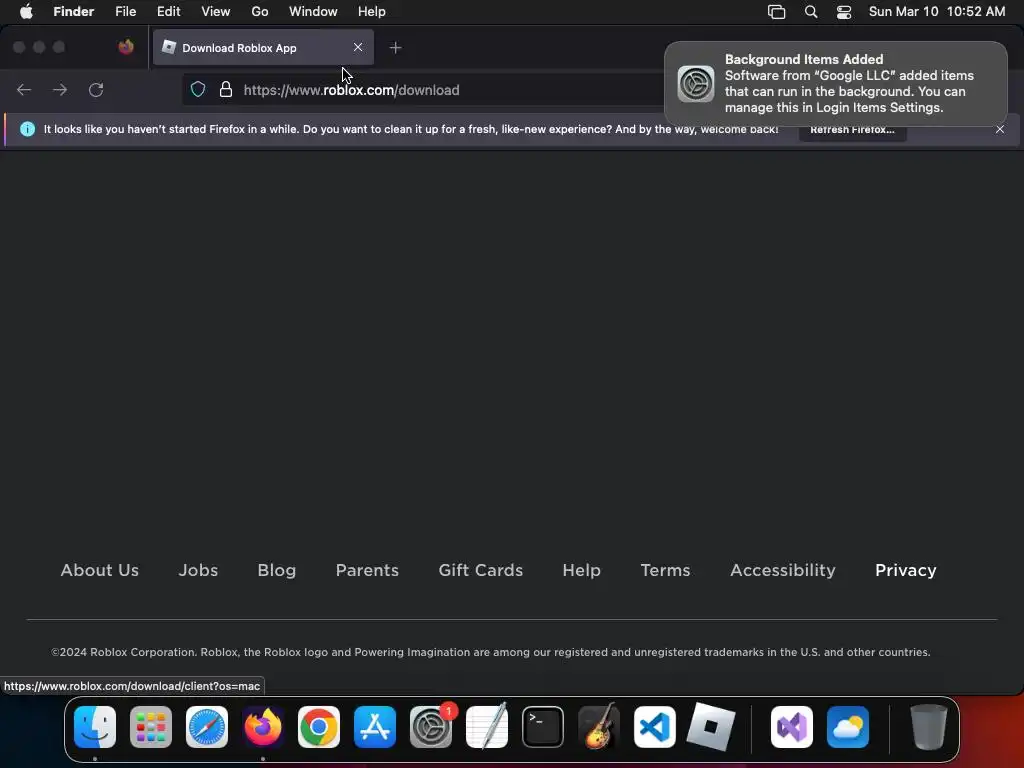Click the tracking protection shield icon
This screenshot has height=768, width=1024.
point(198,89)
